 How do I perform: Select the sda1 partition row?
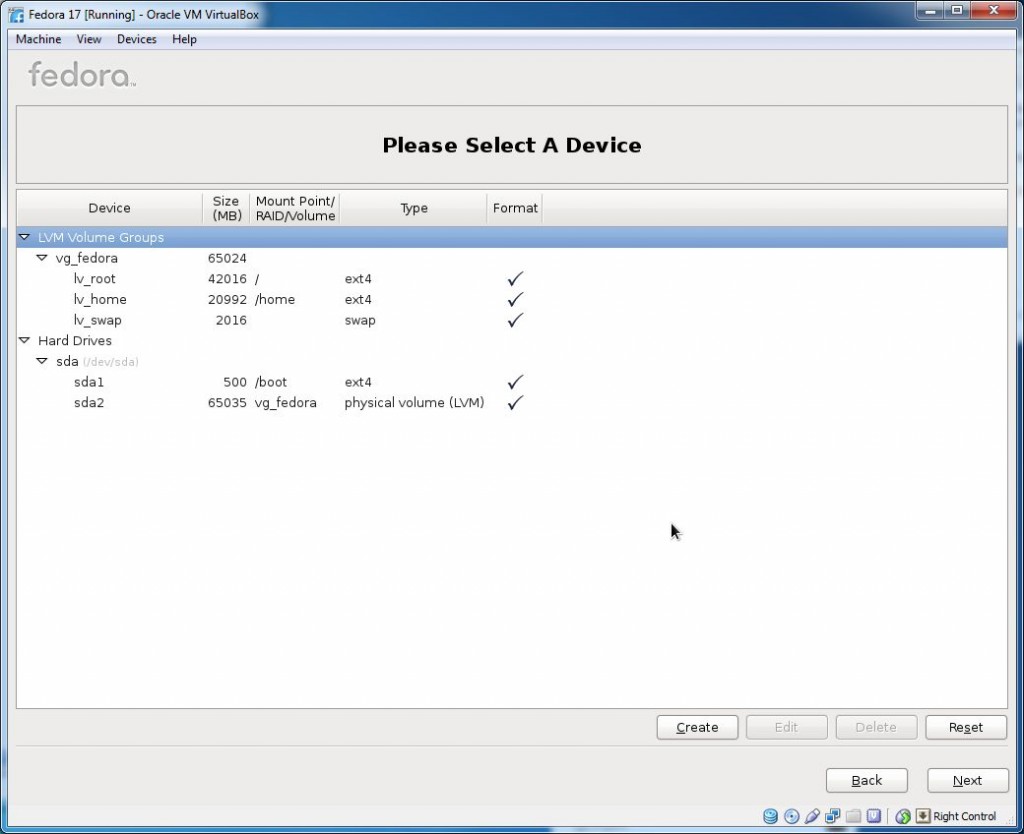[x=511, y=382]
